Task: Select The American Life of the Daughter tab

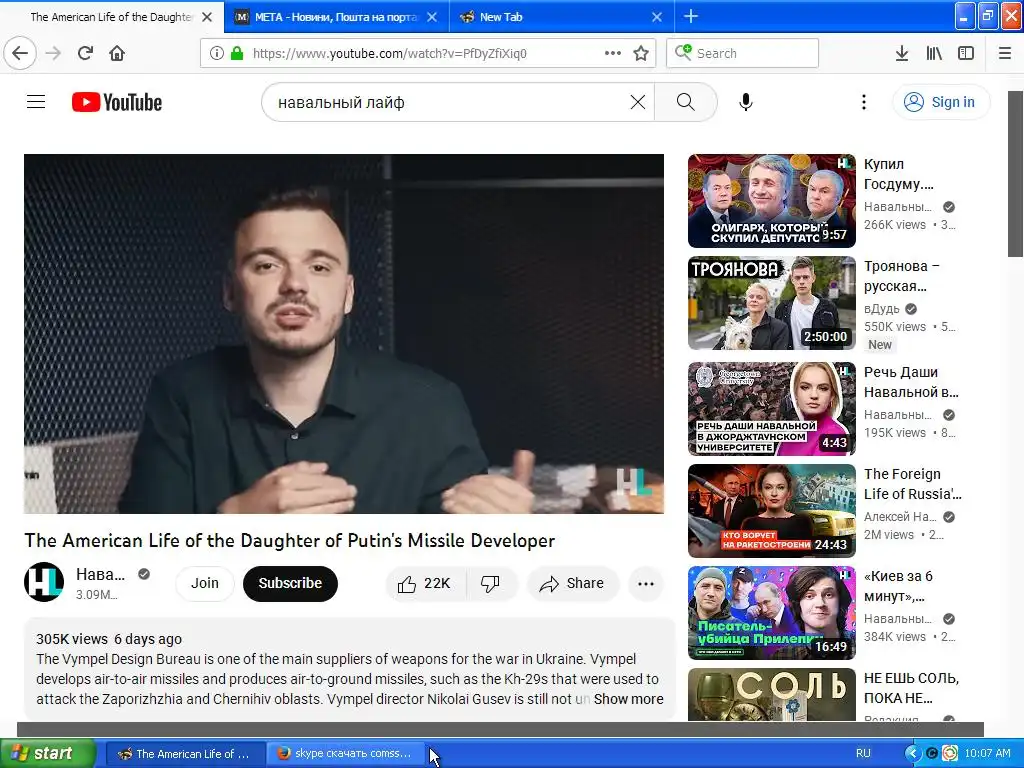Action: click(111, 17)
